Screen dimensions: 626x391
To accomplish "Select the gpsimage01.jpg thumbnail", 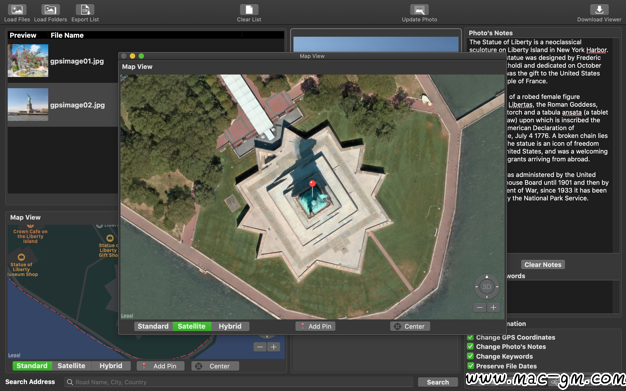I will click(x=28, y=61).
